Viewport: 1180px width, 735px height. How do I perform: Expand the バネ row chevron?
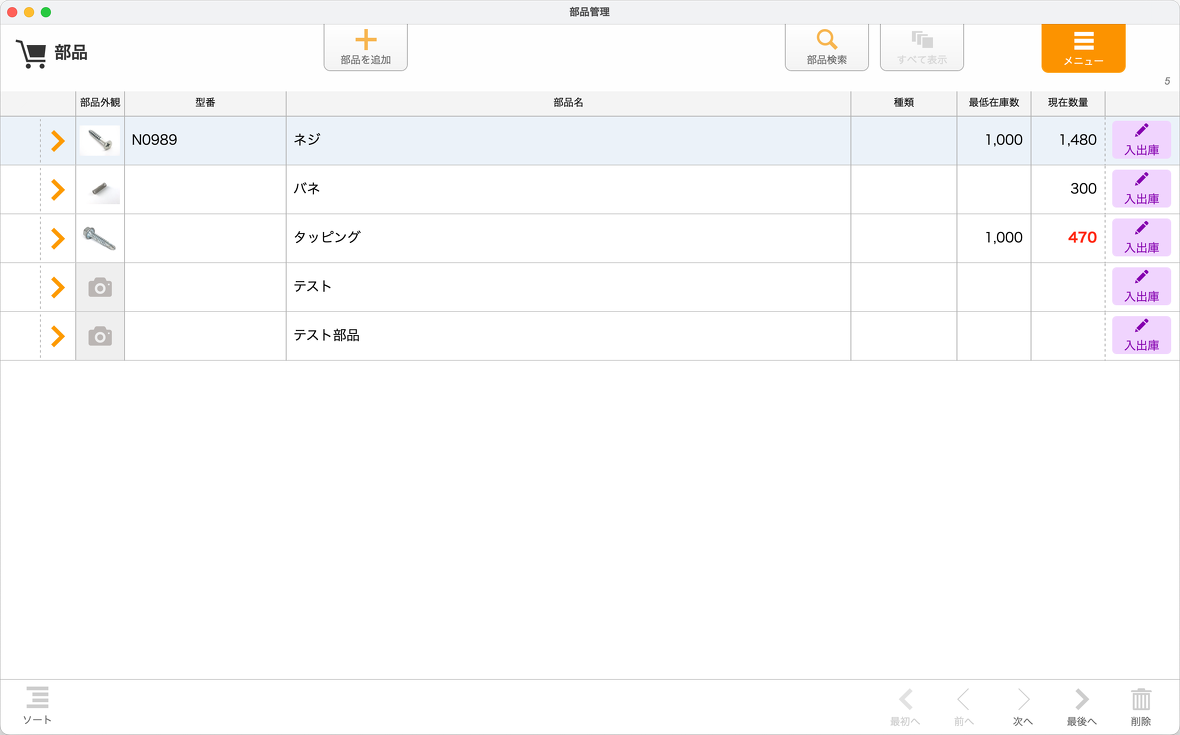pyautogui.click(x=58, y=189)
